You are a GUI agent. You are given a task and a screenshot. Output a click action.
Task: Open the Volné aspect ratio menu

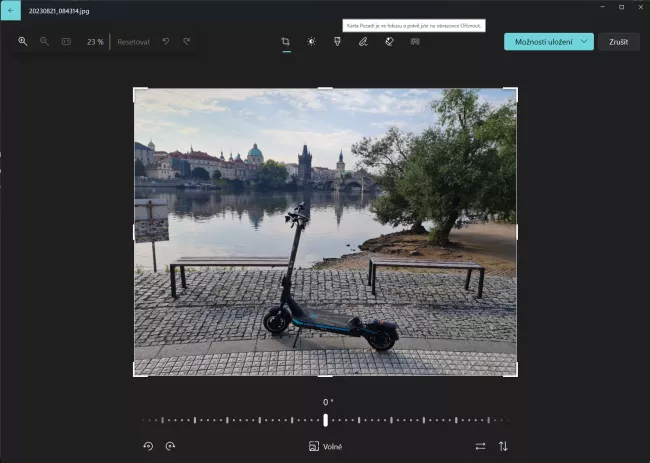(x=325, y=446)
